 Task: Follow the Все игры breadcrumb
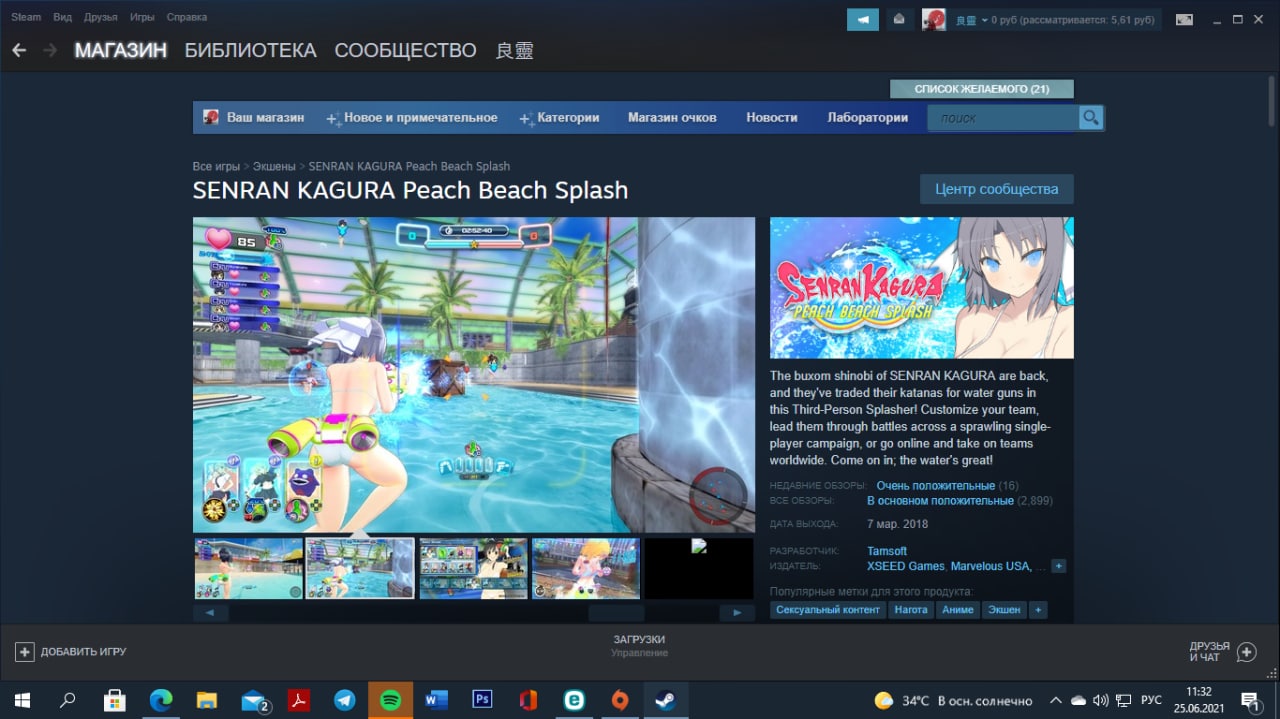tap(216, 166)
